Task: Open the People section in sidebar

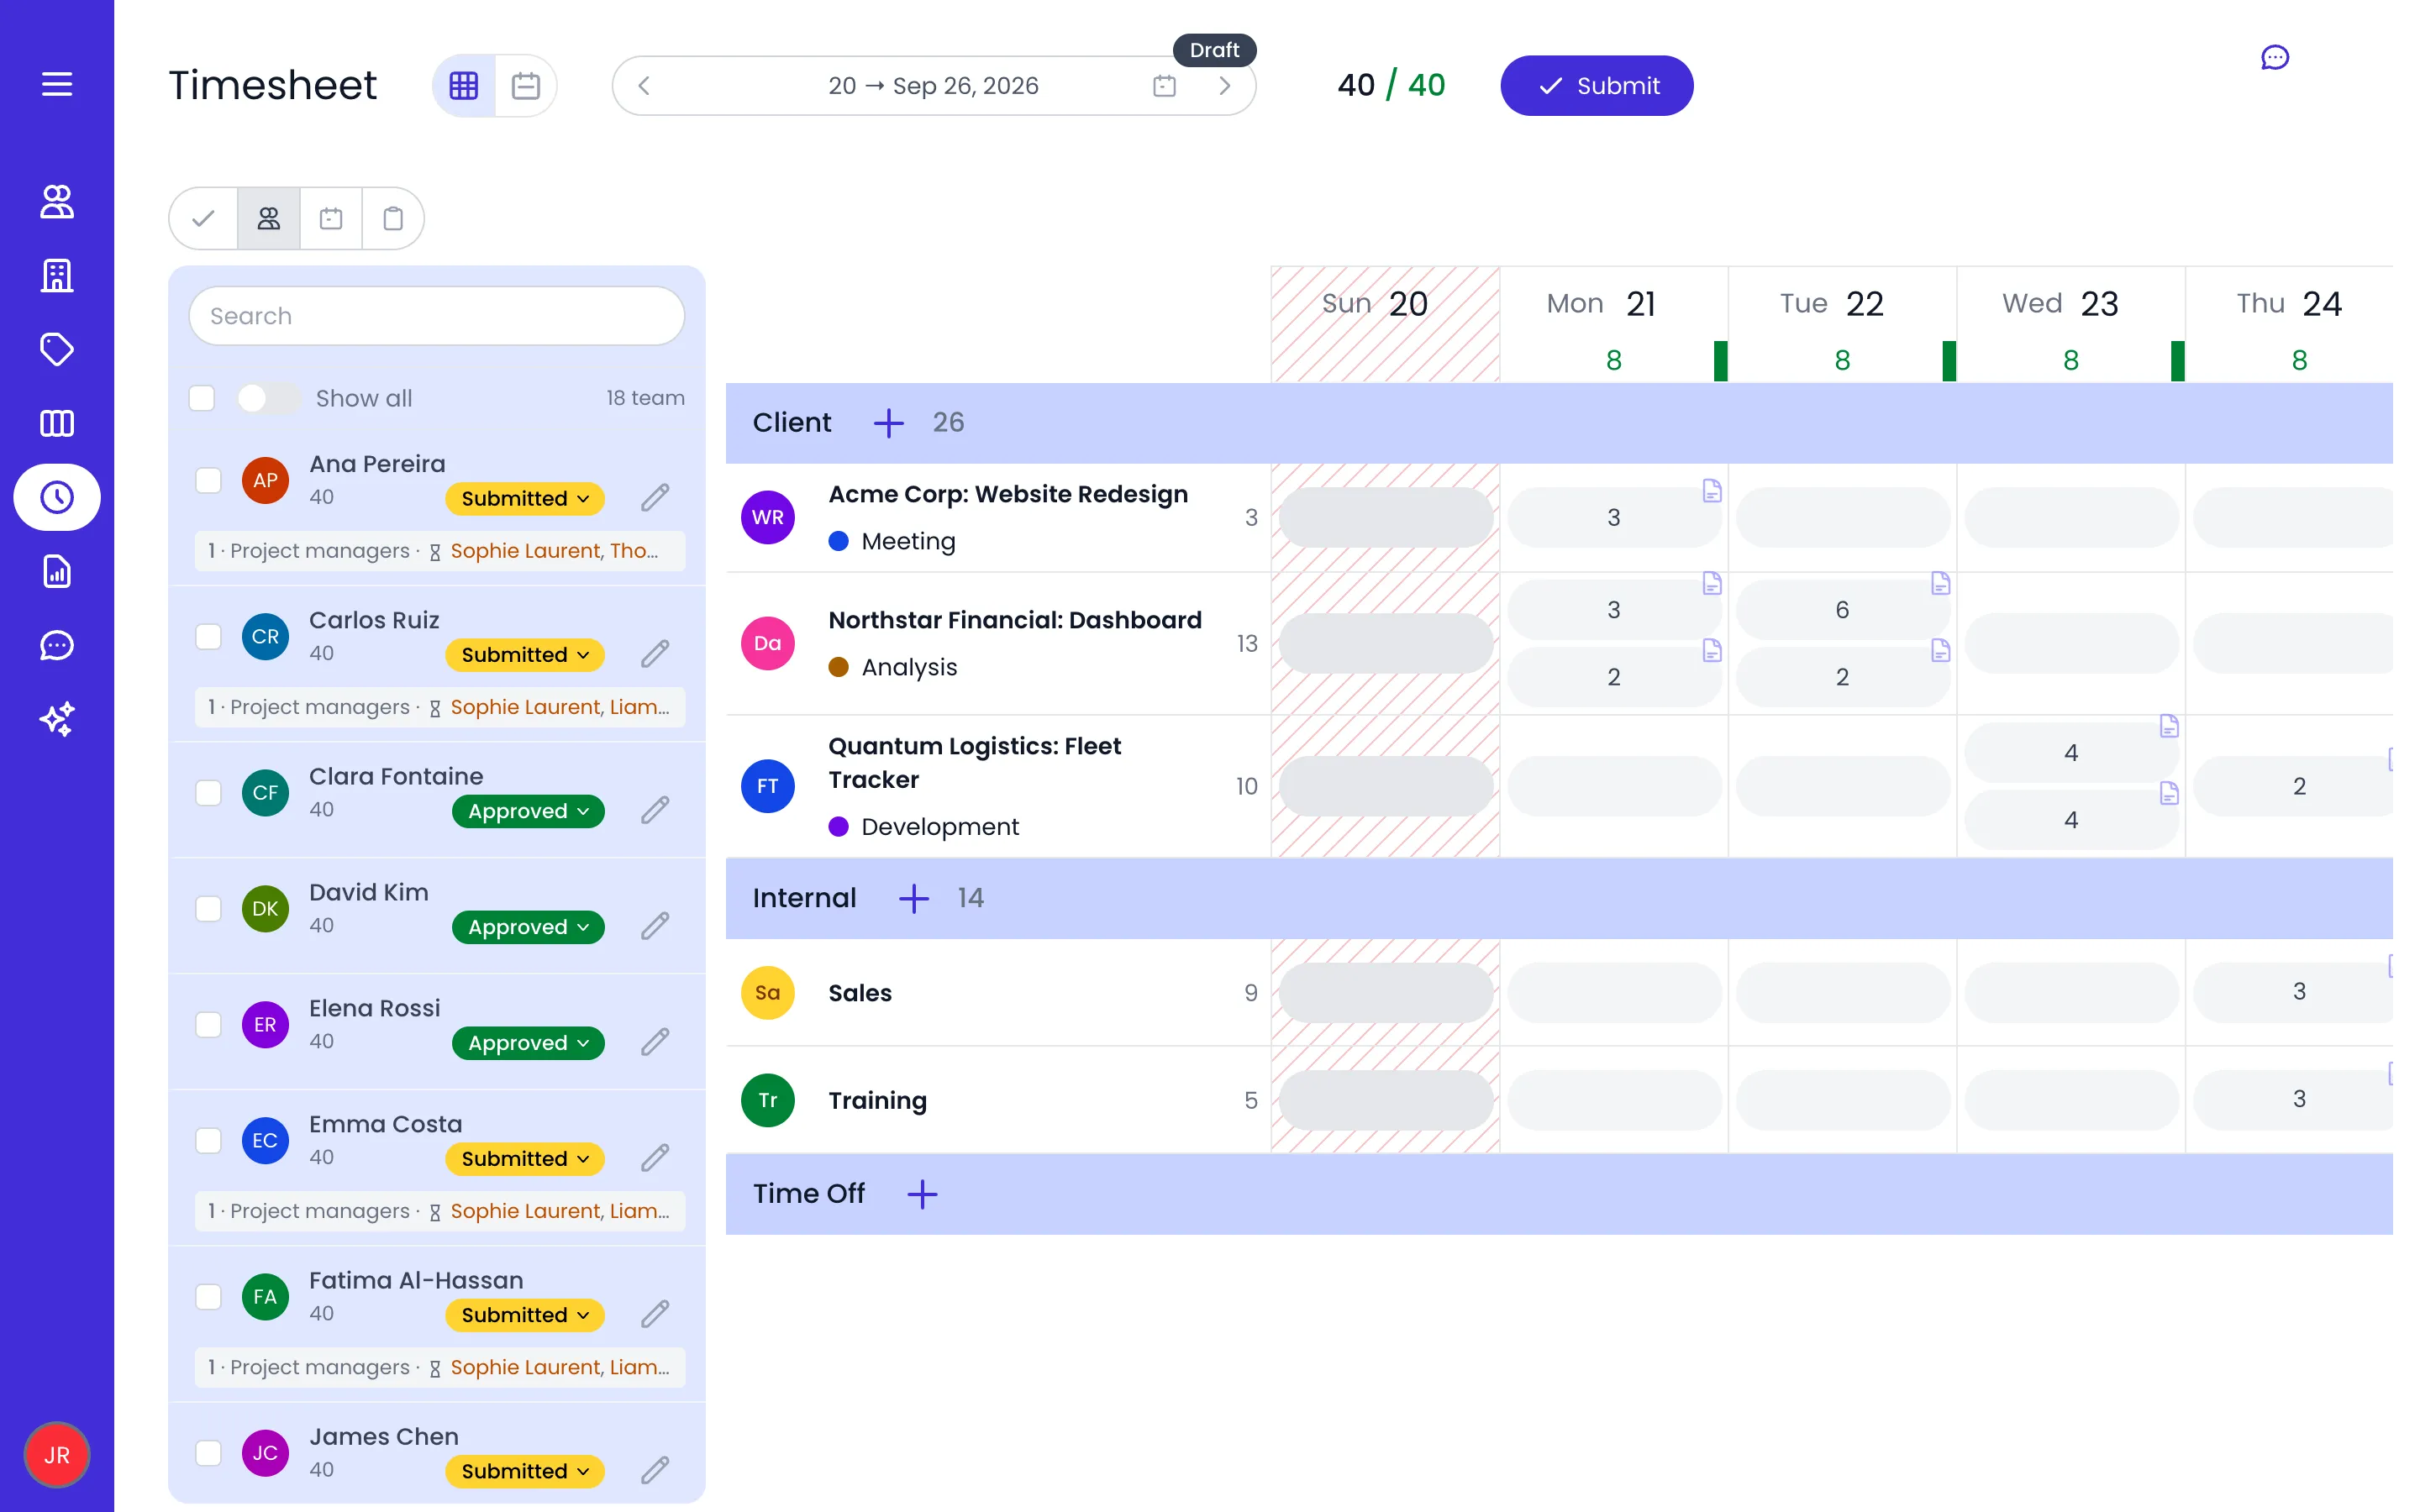Action: pyautogui.click(x=57, y=201)
